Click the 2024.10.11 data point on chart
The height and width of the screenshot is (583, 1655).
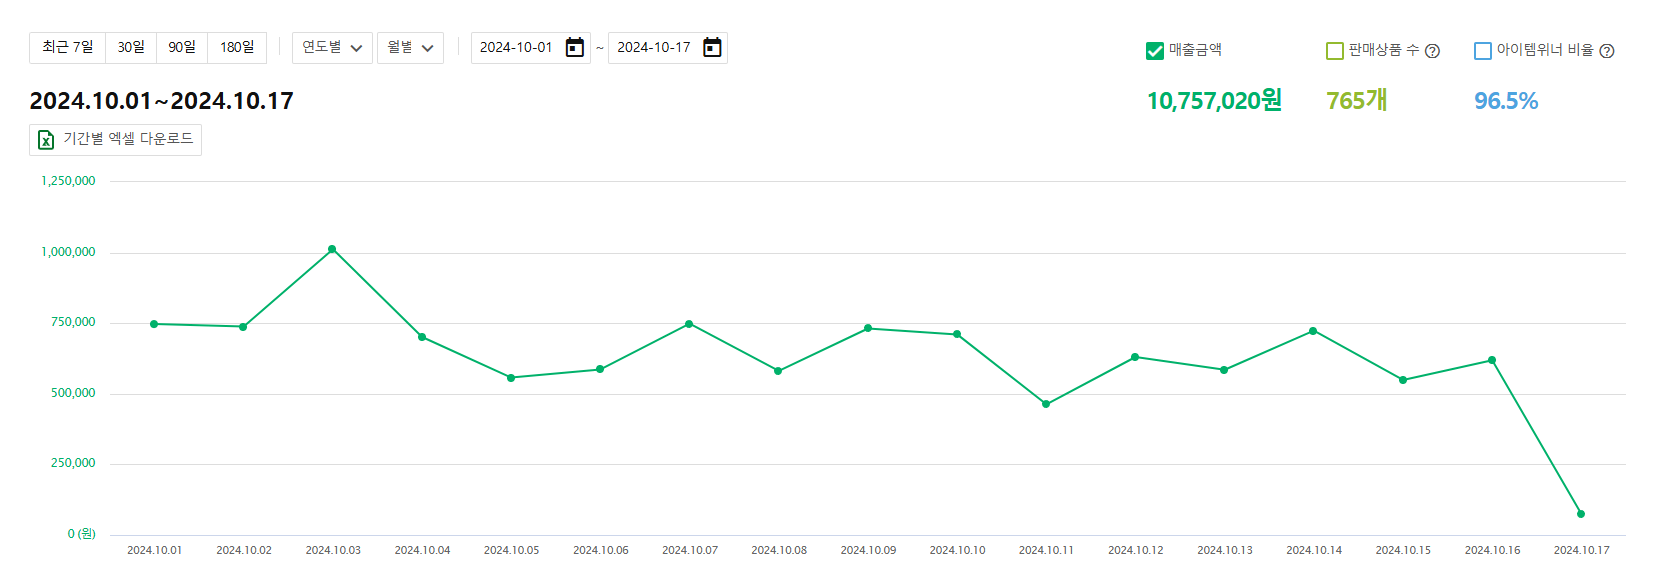(x=1046, y=404)
